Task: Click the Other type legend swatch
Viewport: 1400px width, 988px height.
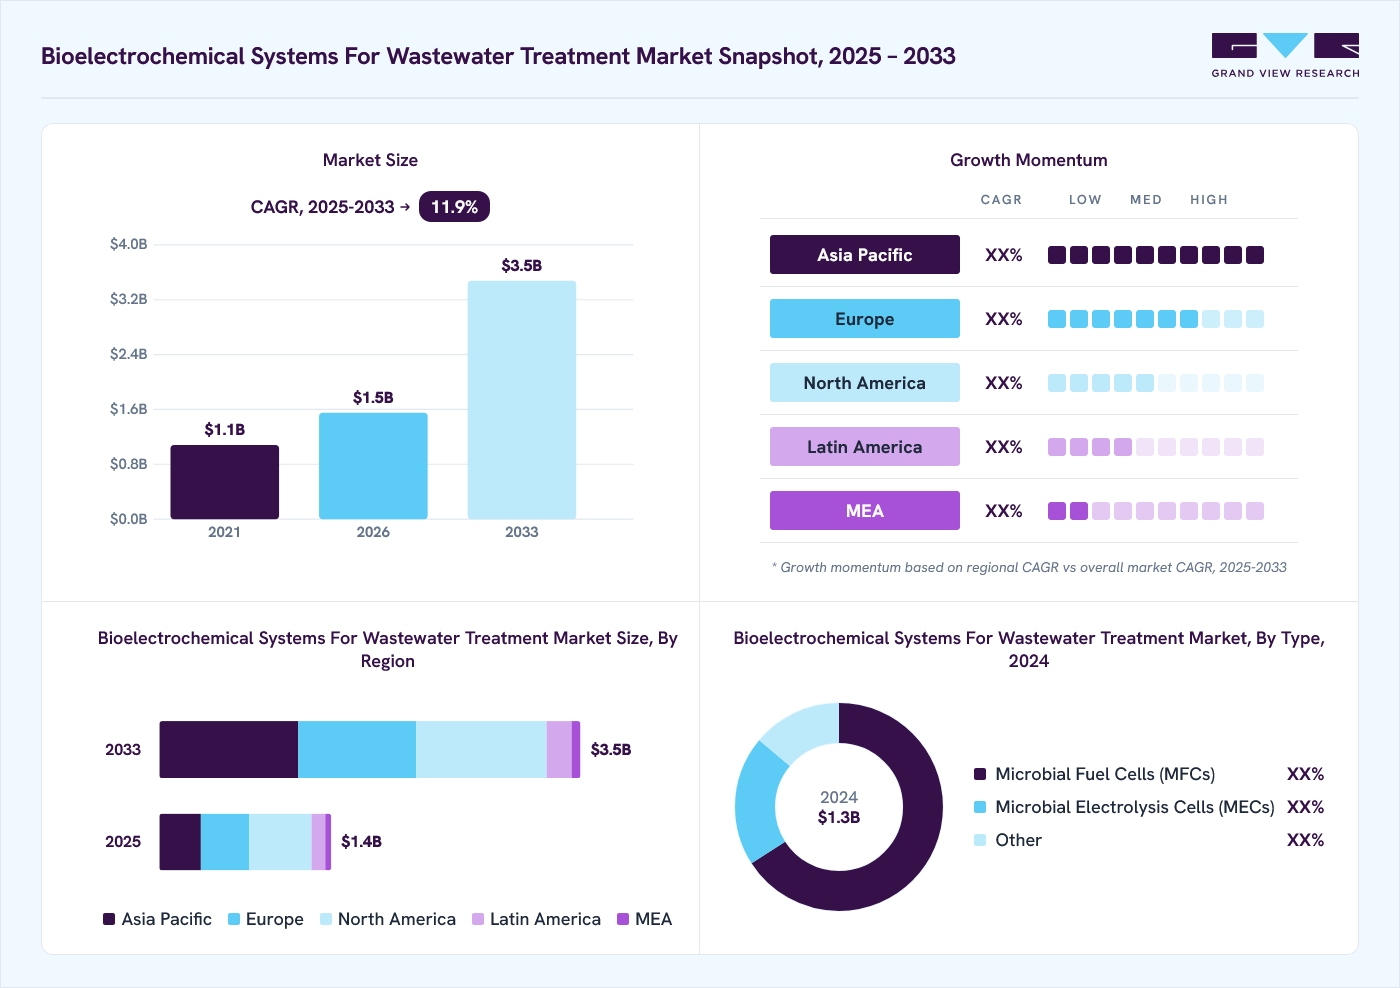Action: (980, 840)
